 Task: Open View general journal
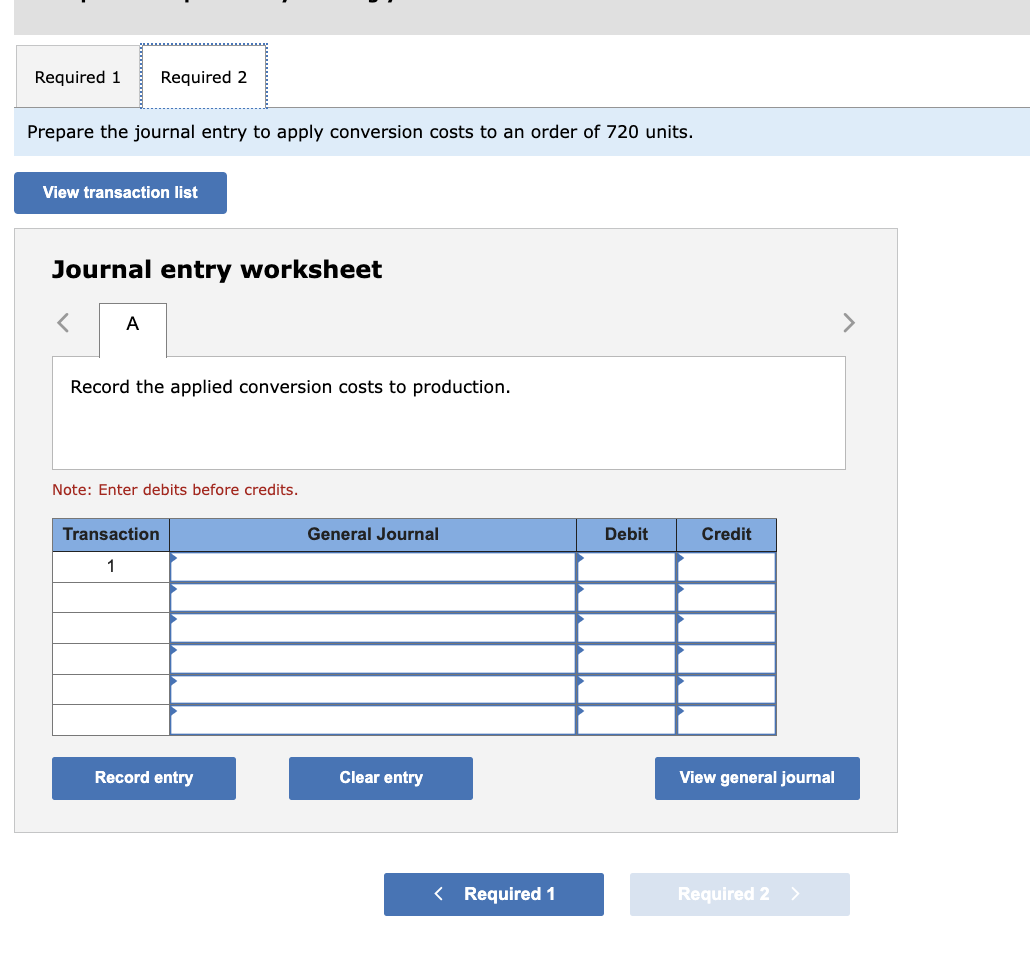click(x=757, y=778)
